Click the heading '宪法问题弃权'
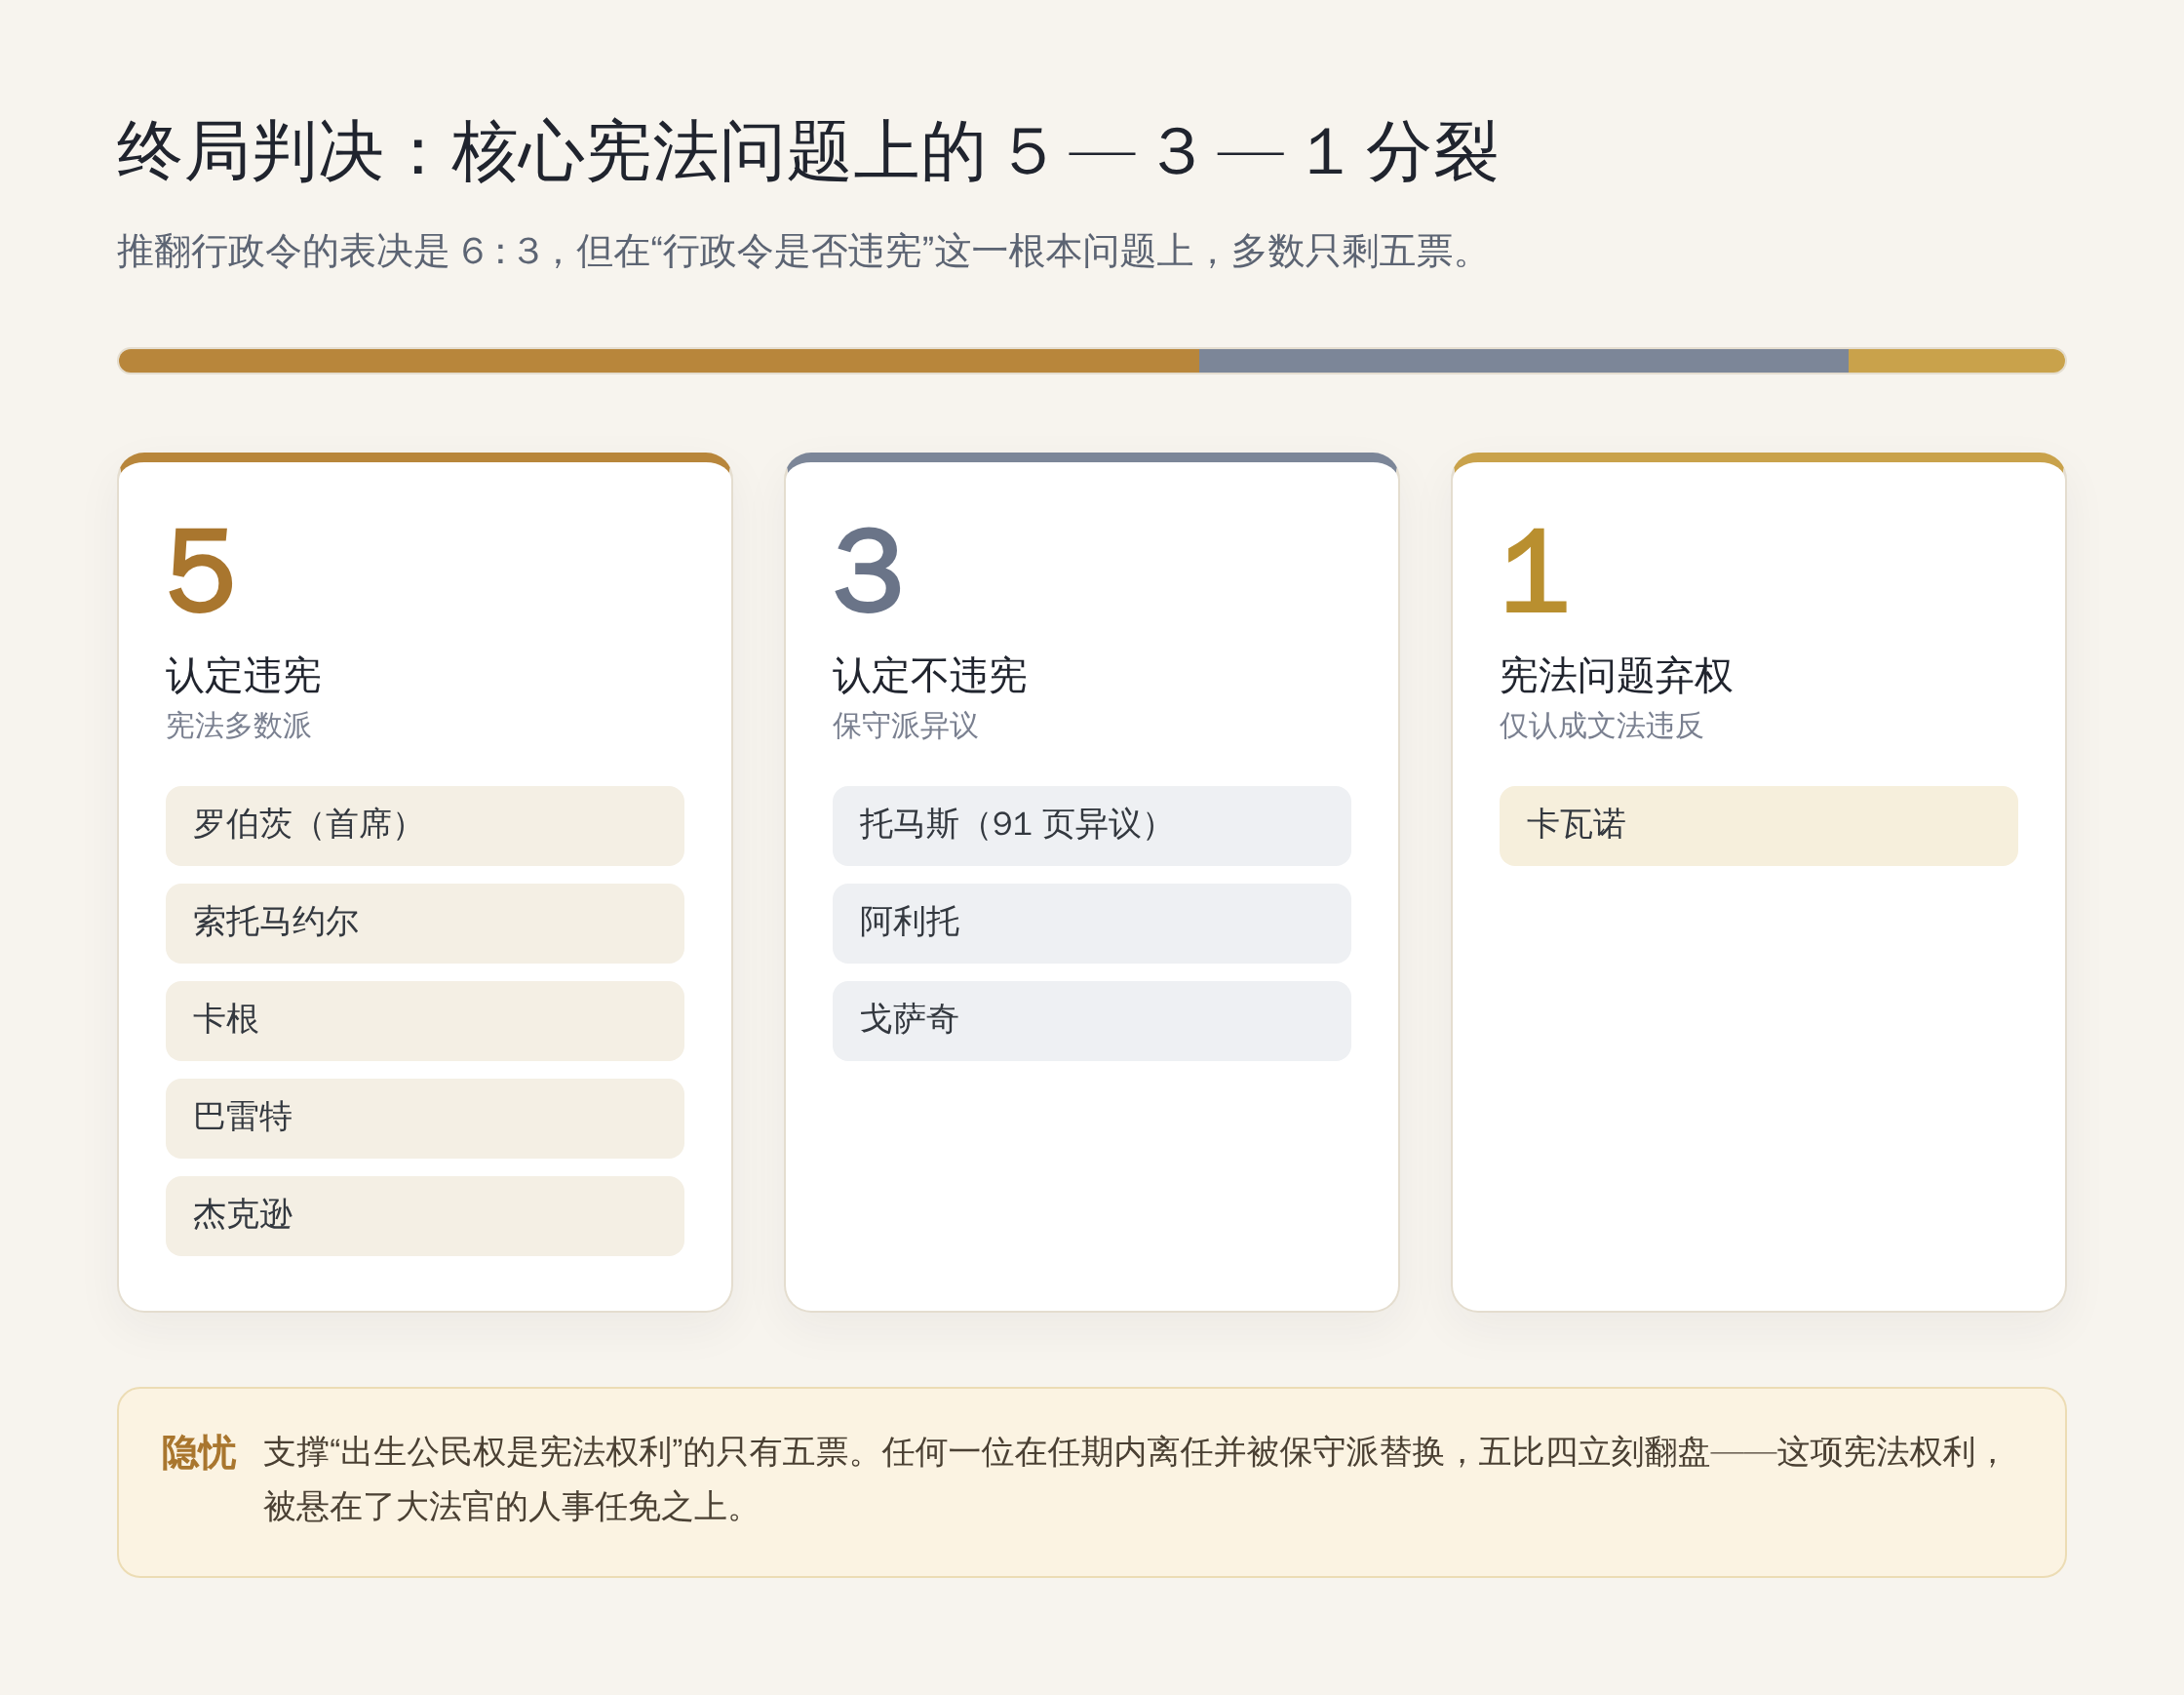 click(1616, 676)
